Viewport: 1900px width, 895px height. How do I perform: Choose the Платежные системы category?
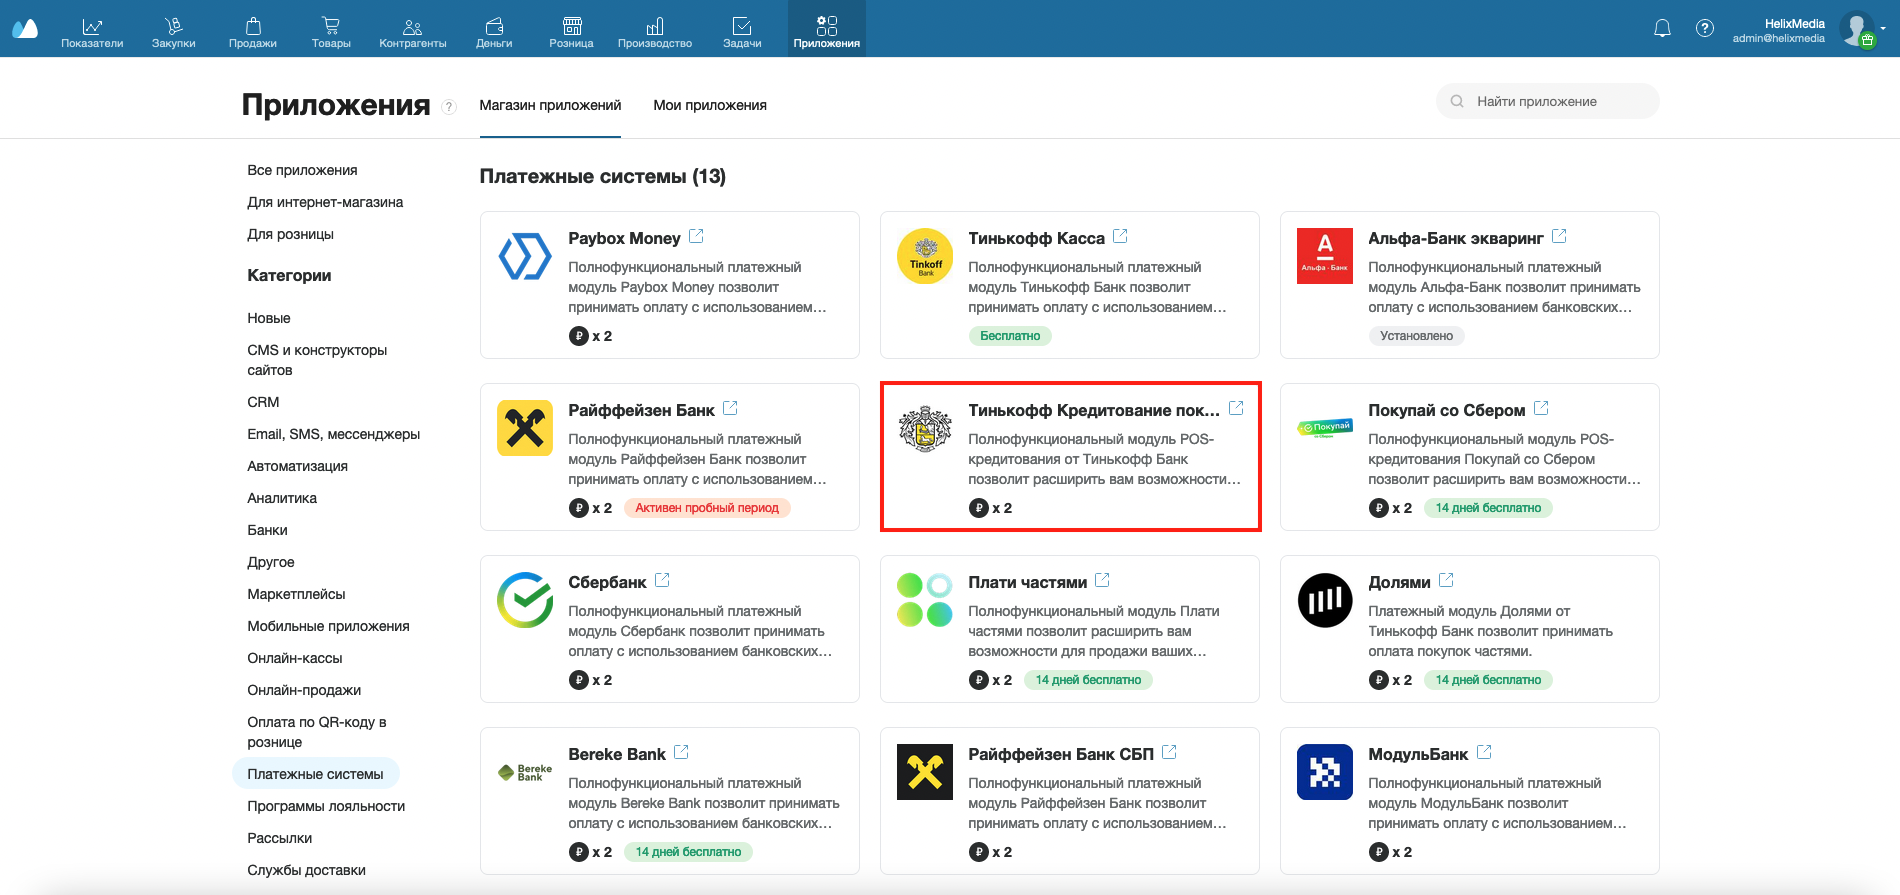(x=315, y=774)
